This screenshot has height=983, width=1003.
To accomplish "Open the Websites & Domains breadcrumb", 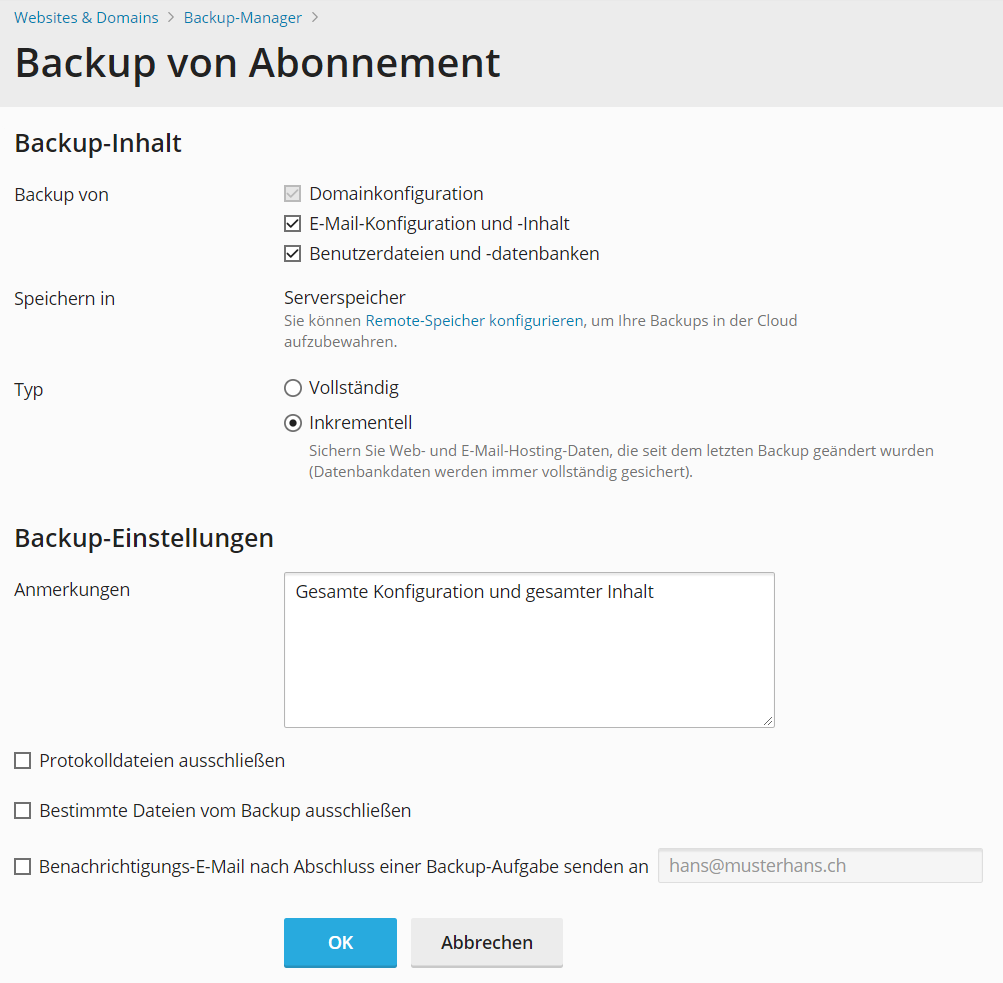I will coord(86,17).
